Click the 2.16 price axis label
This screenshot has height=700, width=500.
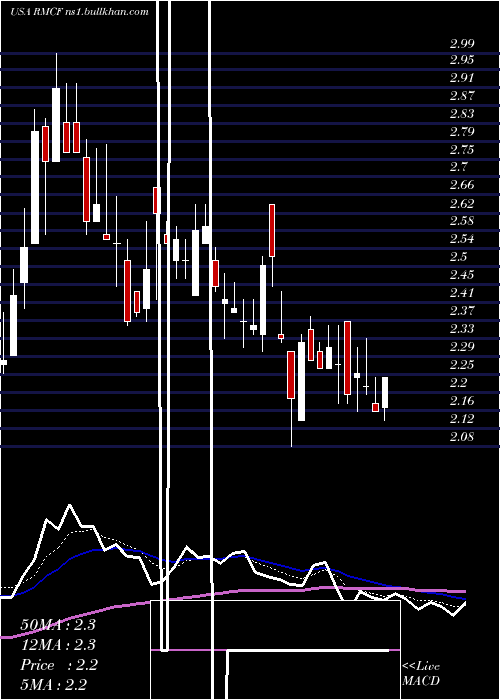(462, 400)
